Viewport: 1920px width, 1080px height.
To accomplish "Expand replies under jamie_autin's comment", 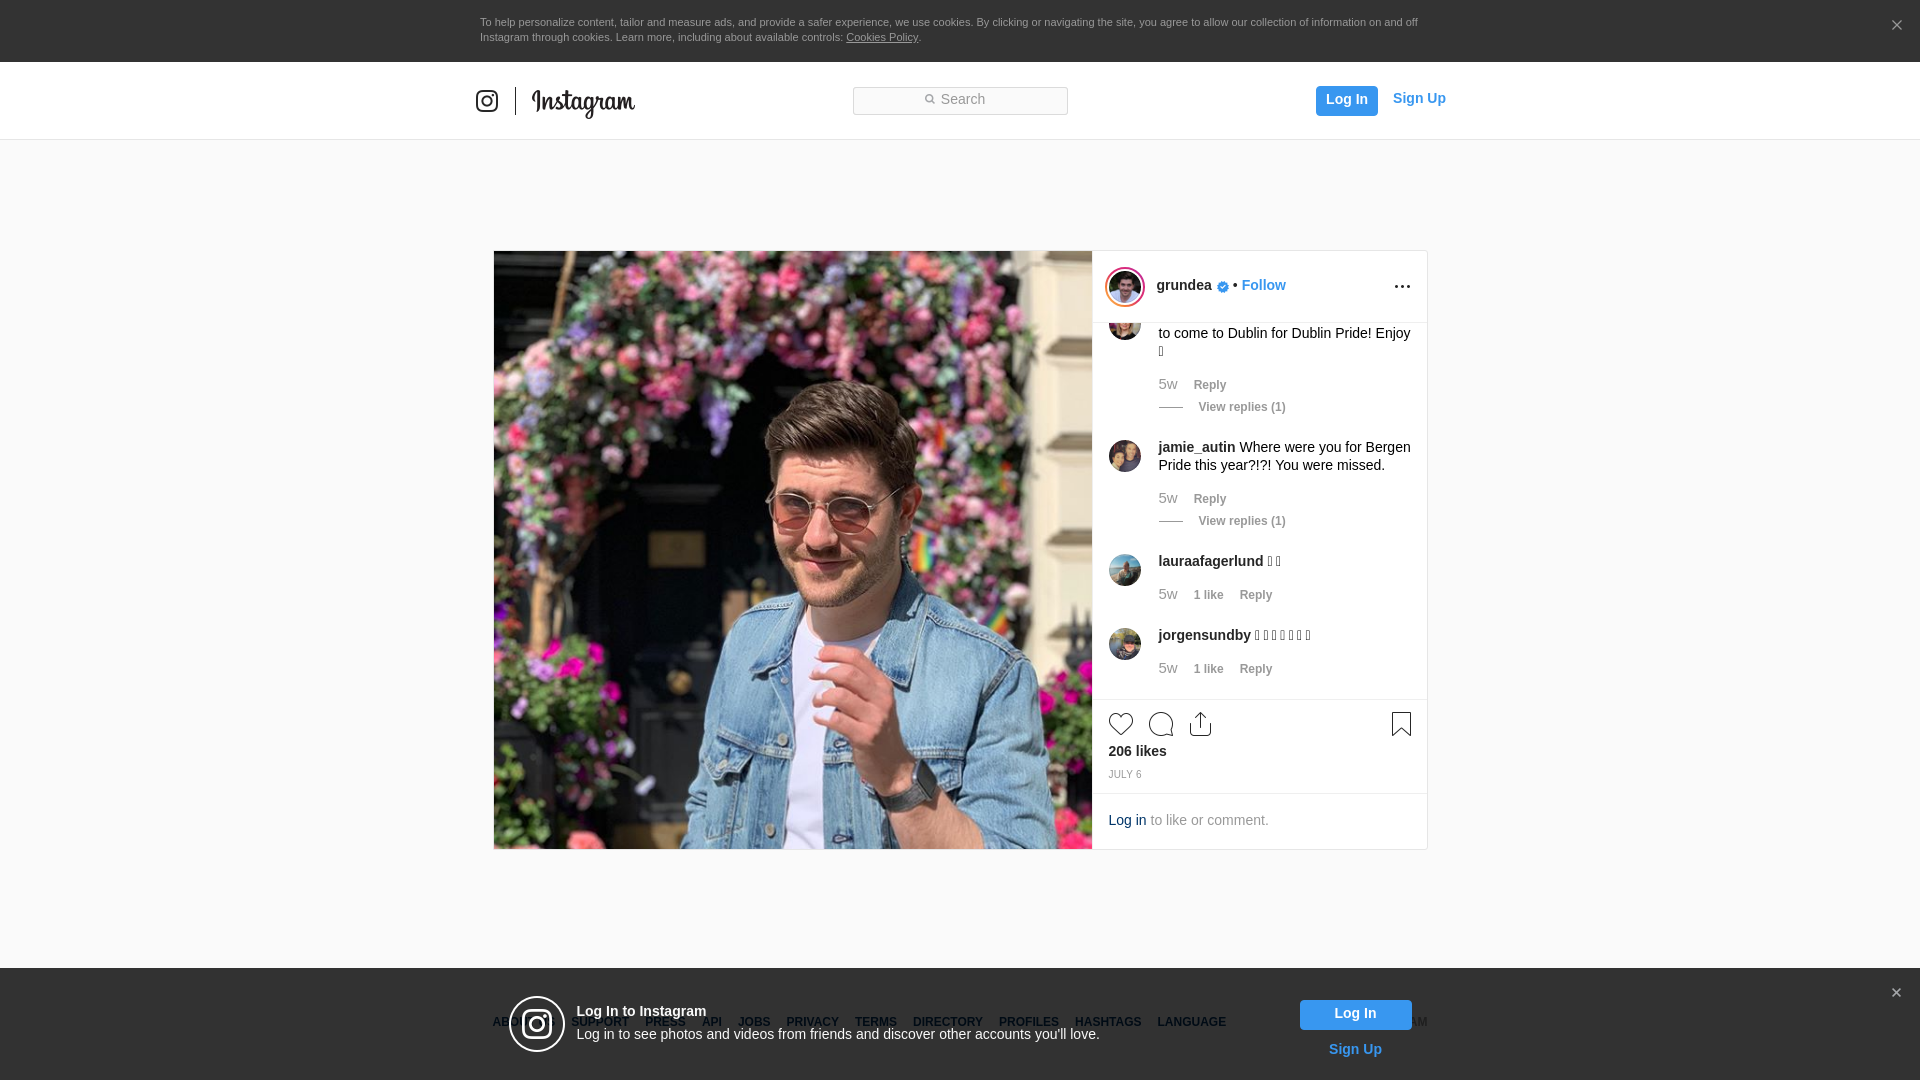I will pyautogui.click(x=1241, y=521).
